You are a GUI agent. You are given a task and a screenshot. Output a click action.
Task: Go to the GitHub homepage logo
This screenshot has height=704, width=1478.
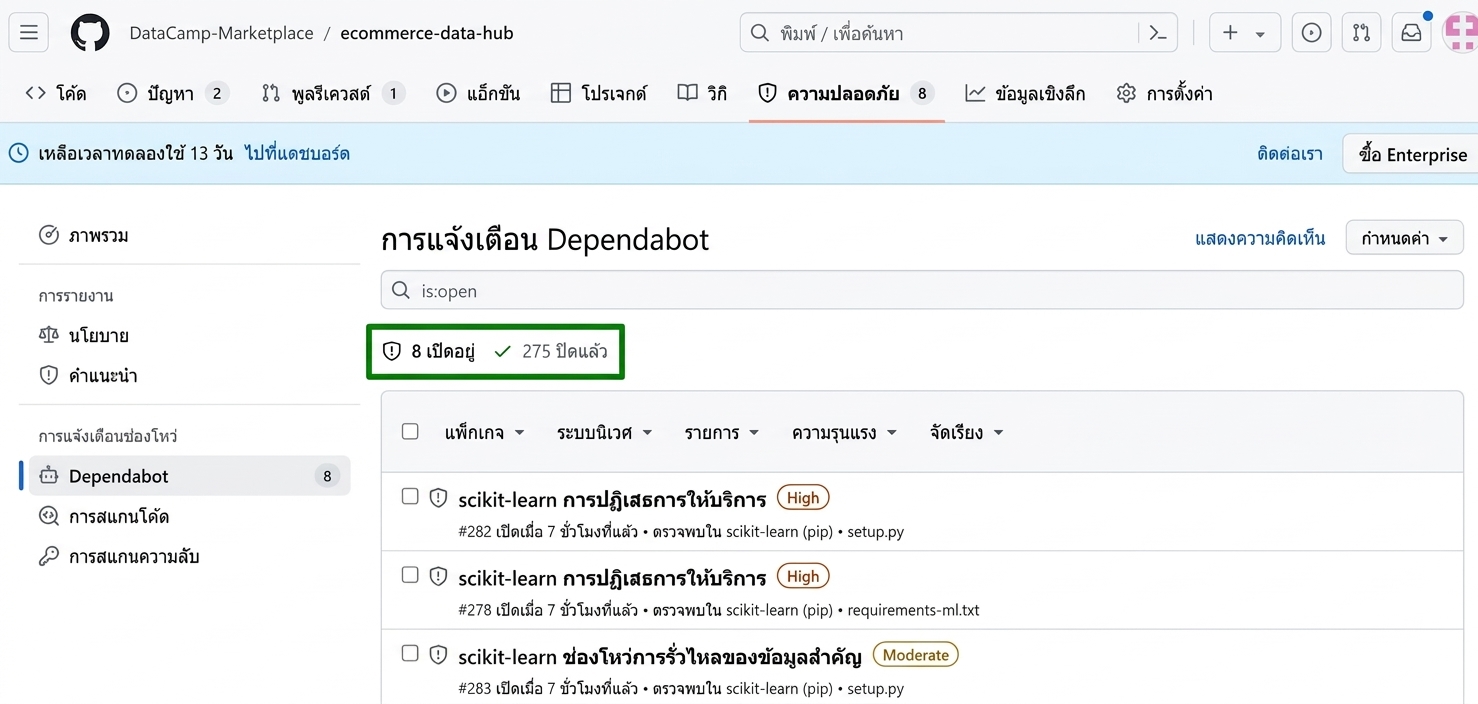click(x=90, y=33)
